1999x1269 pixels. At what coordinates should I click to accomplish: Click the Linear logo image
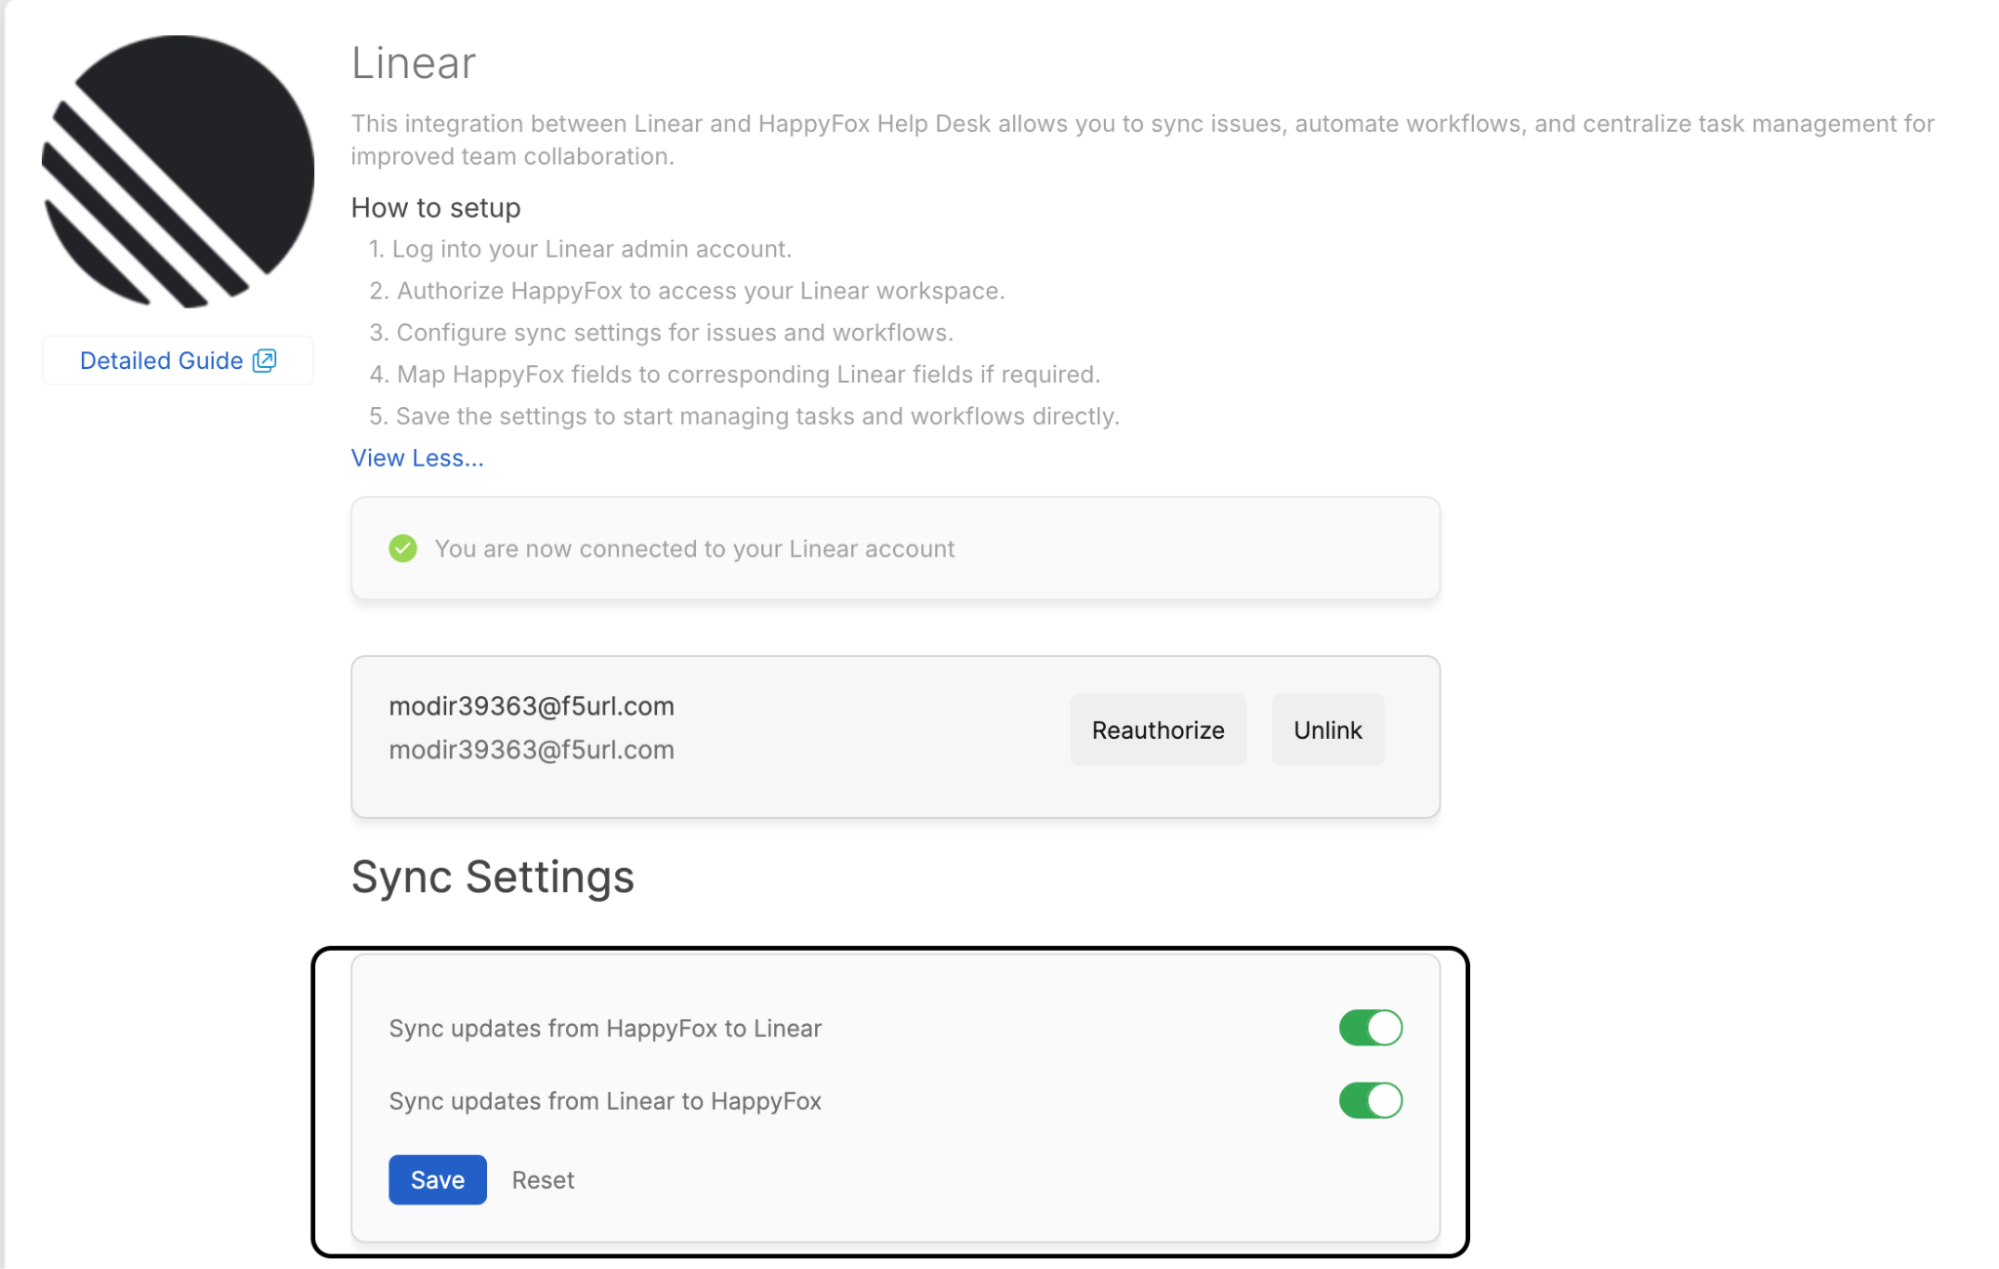[178, 171]
